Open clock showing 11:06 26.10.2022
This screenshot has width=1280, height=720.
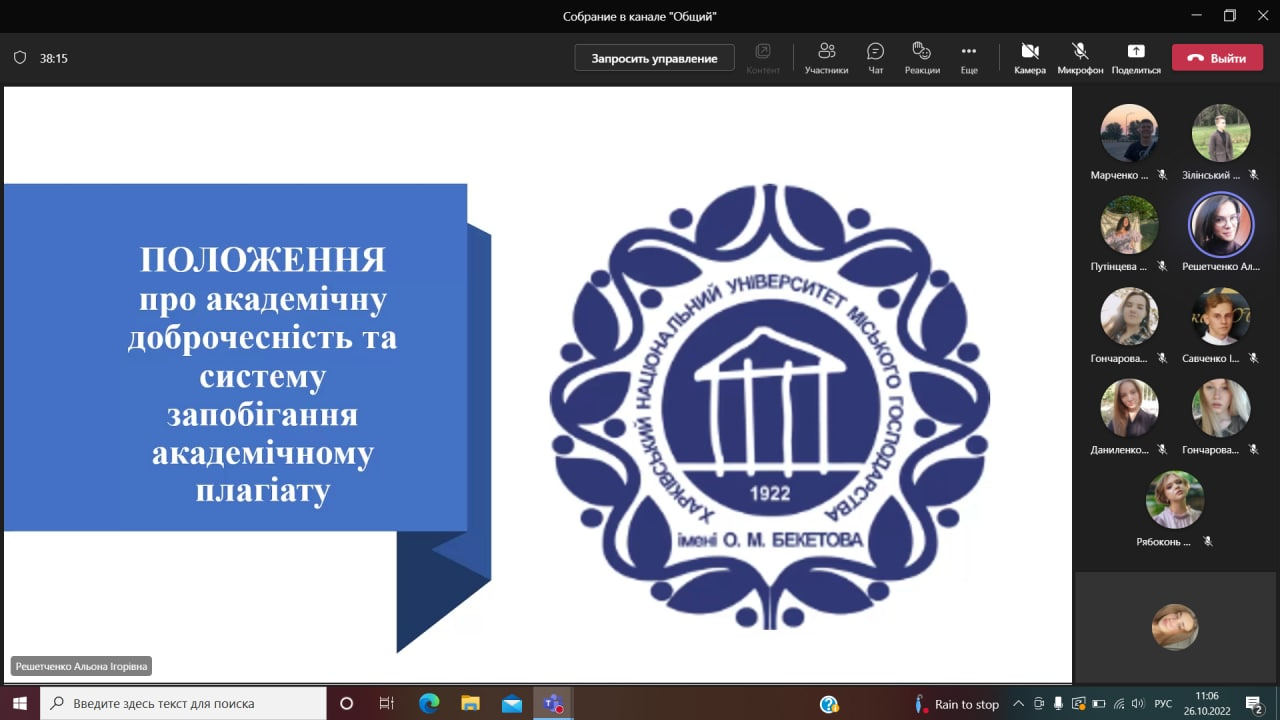pos(1207,704)
